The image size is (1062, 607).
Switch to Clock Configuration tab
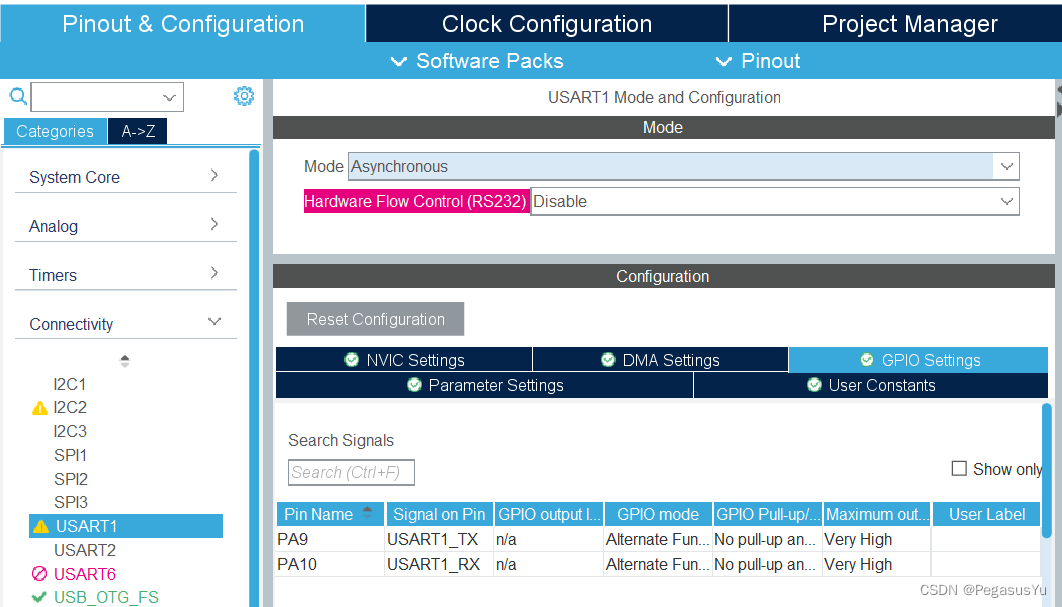(547, 24)
